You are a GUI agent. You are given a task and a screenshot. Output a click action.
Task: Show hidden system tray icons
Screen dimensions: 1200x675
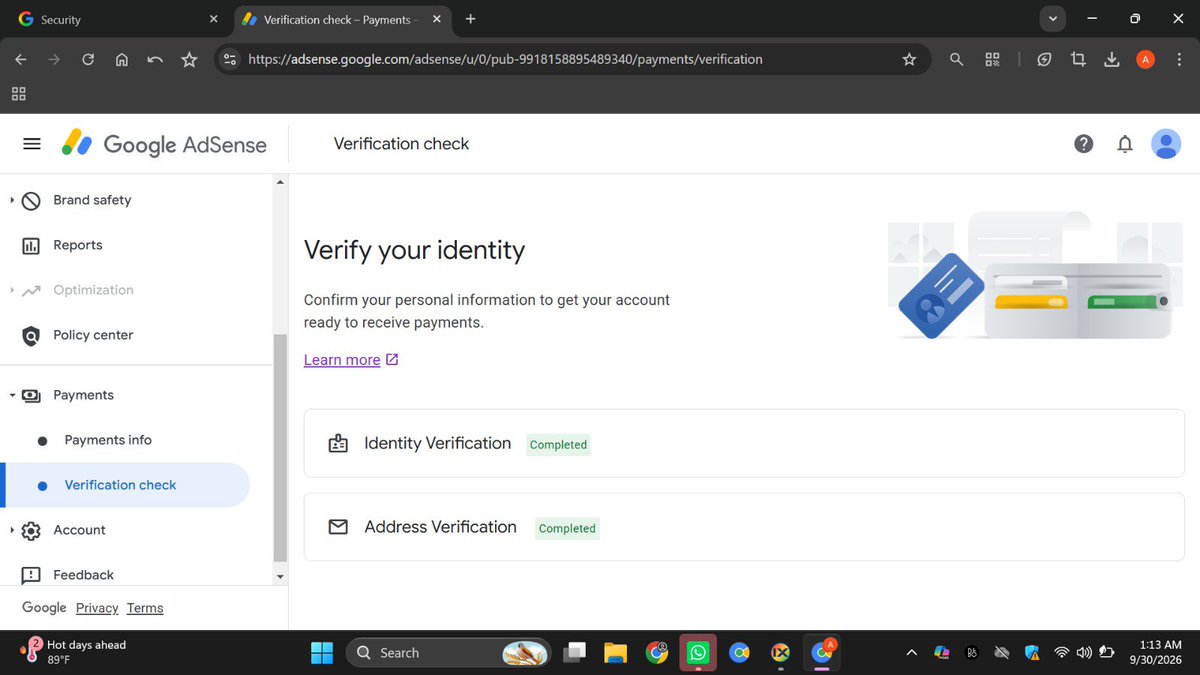(911, 653)
